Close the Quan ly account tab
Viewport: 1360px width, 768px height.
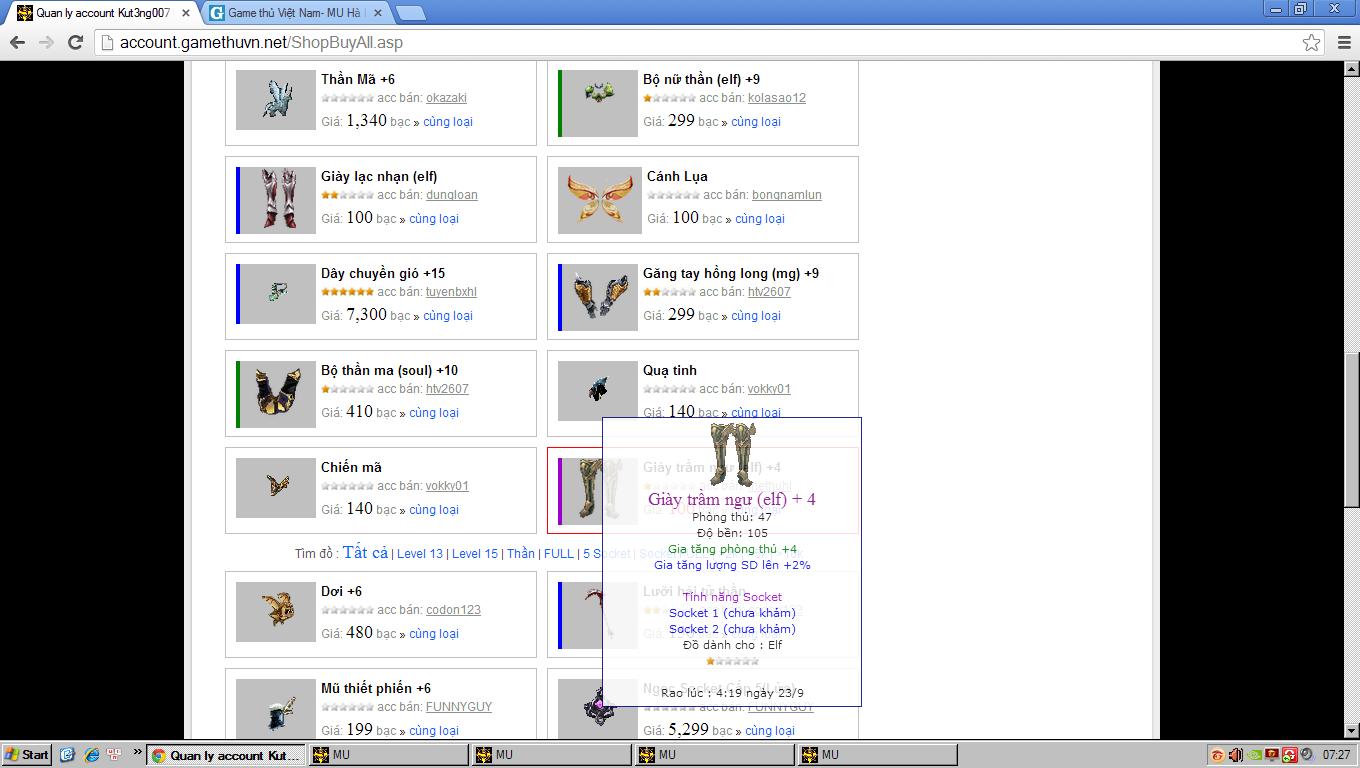click(x=186, y=13)
